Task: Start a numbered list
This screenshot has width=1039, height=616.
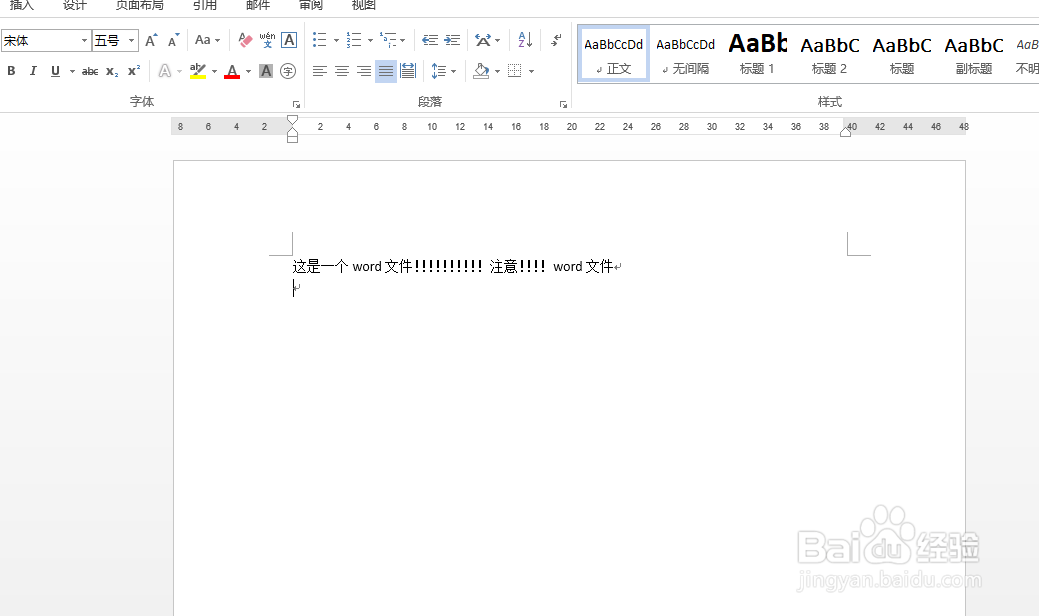Action: (x=354, y=40)
